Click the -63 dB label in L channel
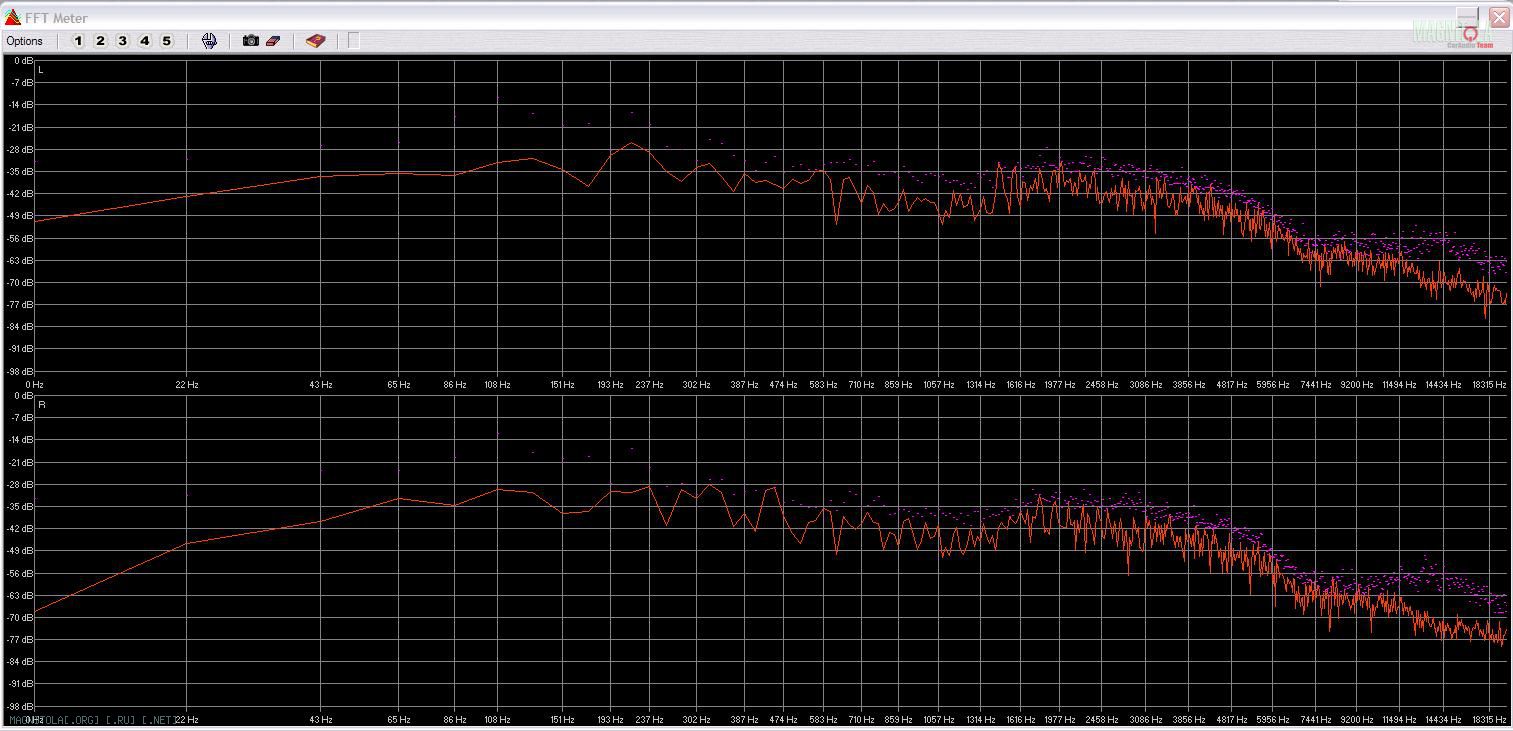 21,260
